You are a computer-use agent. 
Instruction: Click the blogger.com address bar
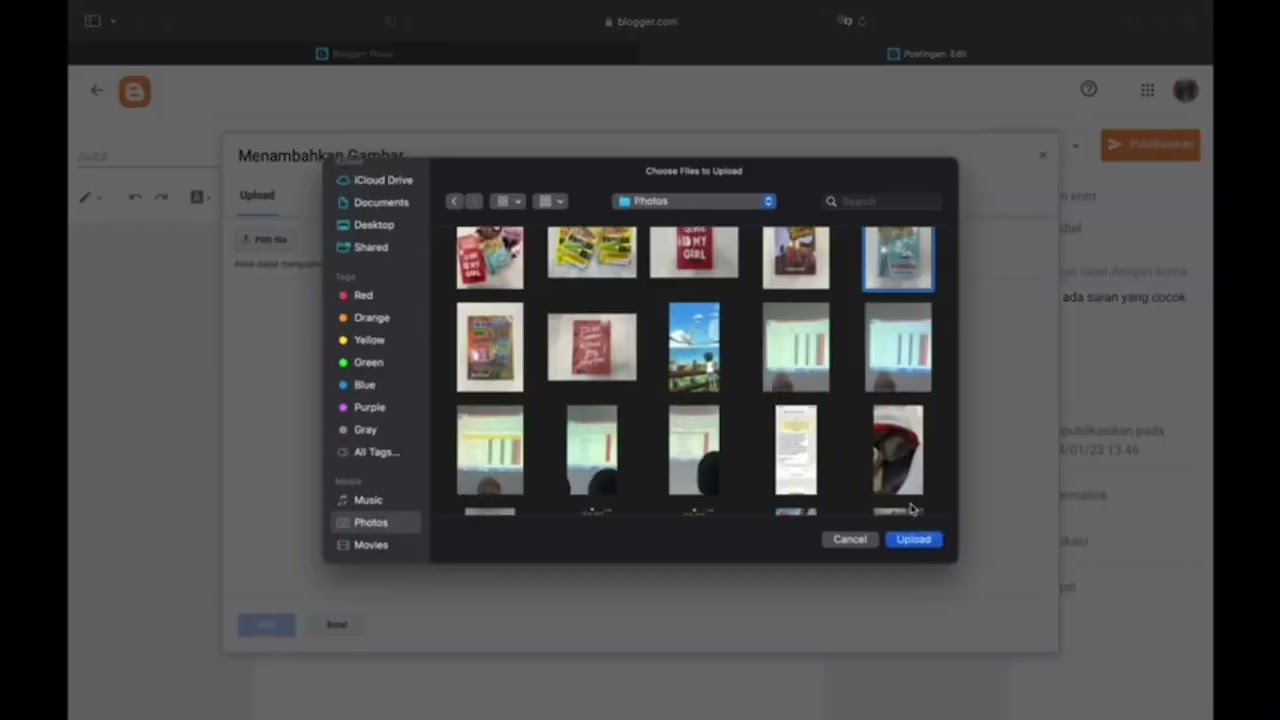(x=641, y=21)
